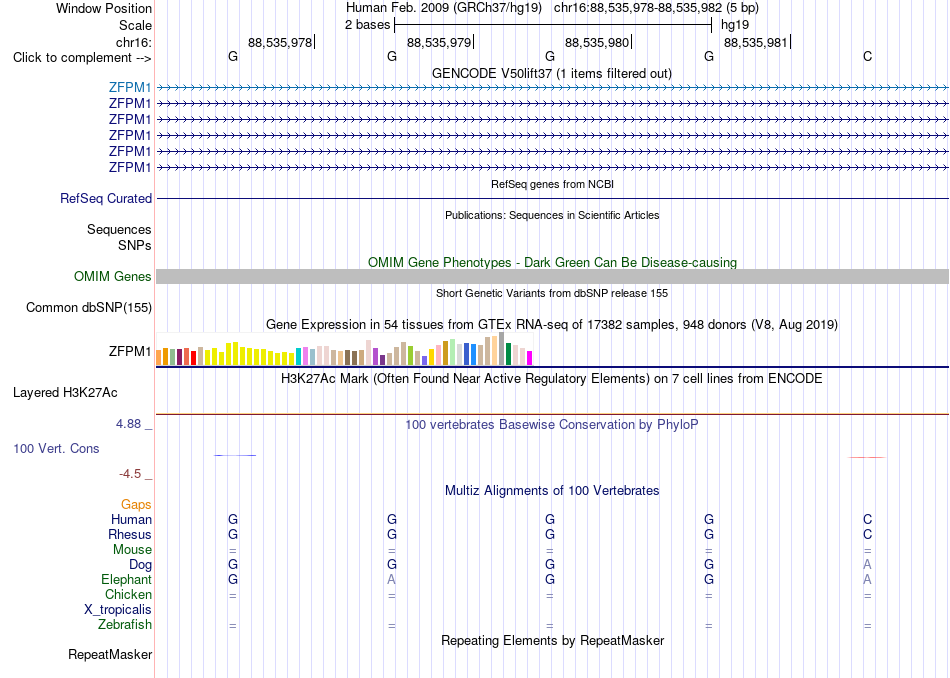
Task: Select the Human alignment row label
Action: point(131,519)
